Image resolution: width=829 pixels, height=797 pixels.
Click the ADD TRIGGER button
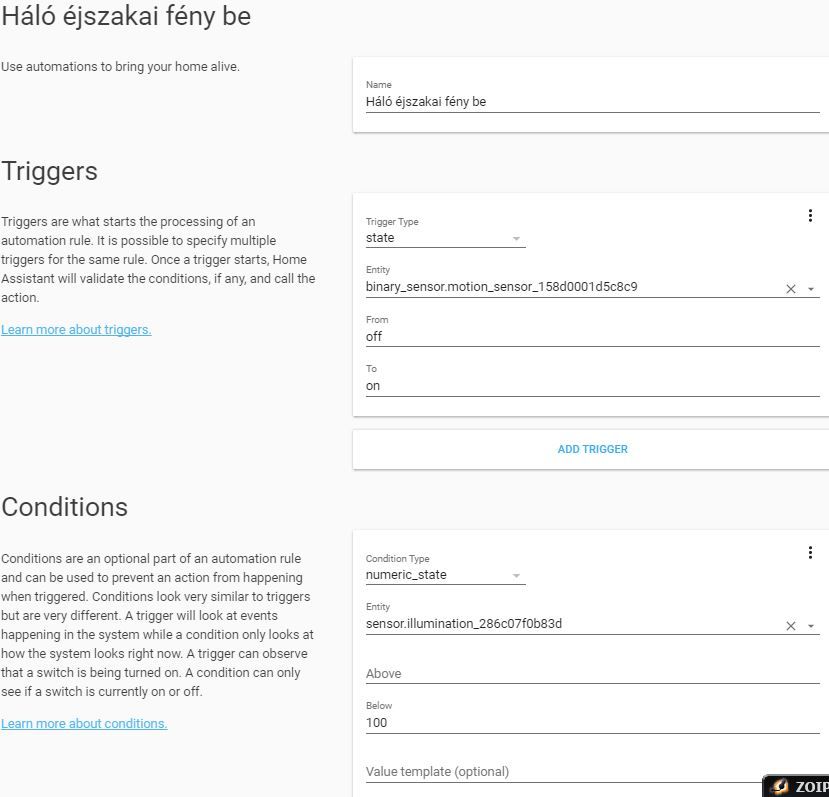point(592,449)
